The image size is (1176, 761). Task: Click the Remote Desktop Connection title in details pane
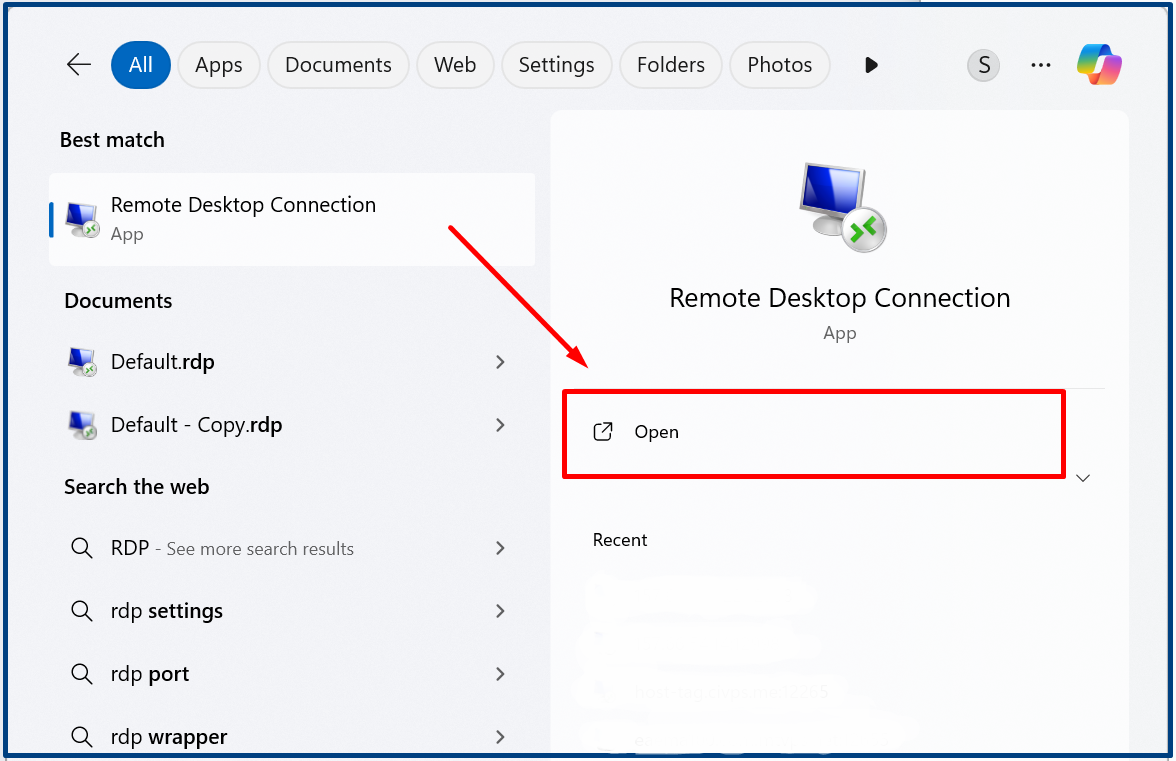coord(840,298)
